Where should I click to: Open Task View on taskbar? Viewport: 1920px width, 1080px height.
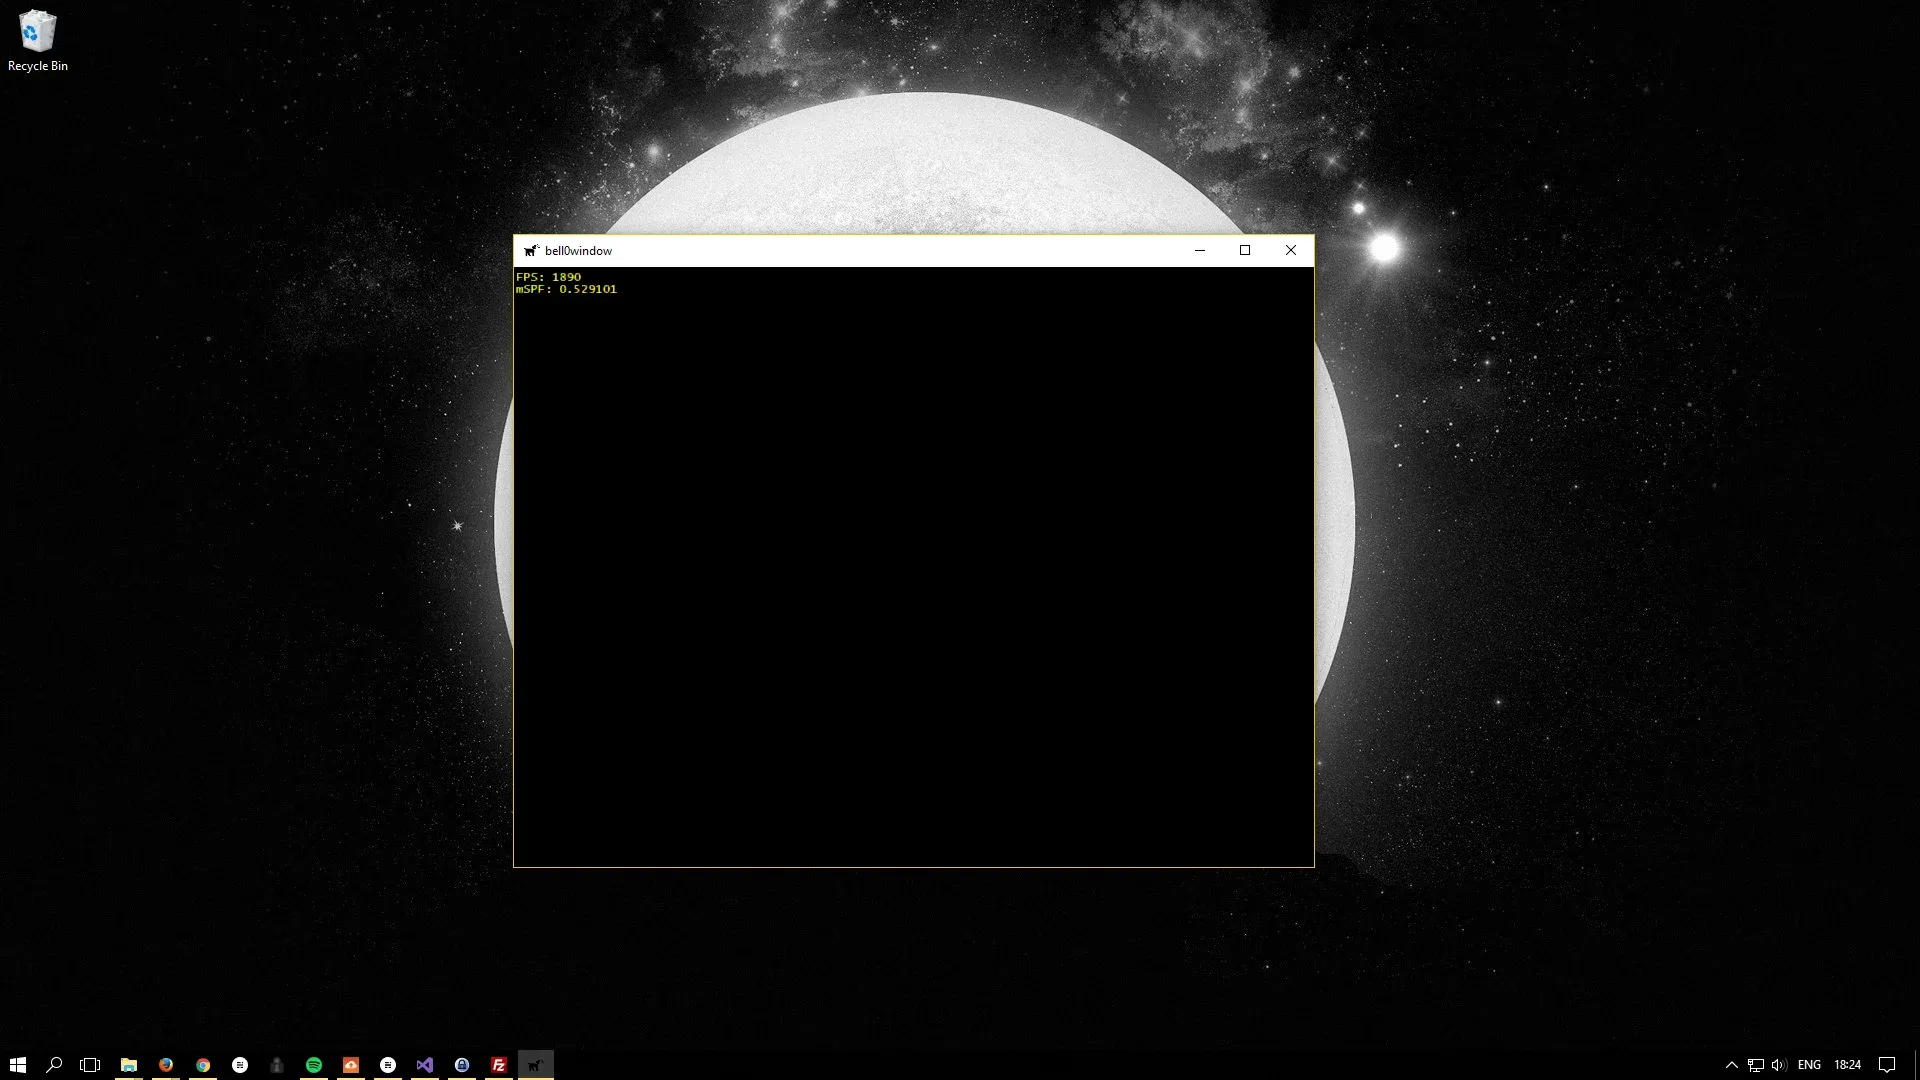pos(90,1065)
